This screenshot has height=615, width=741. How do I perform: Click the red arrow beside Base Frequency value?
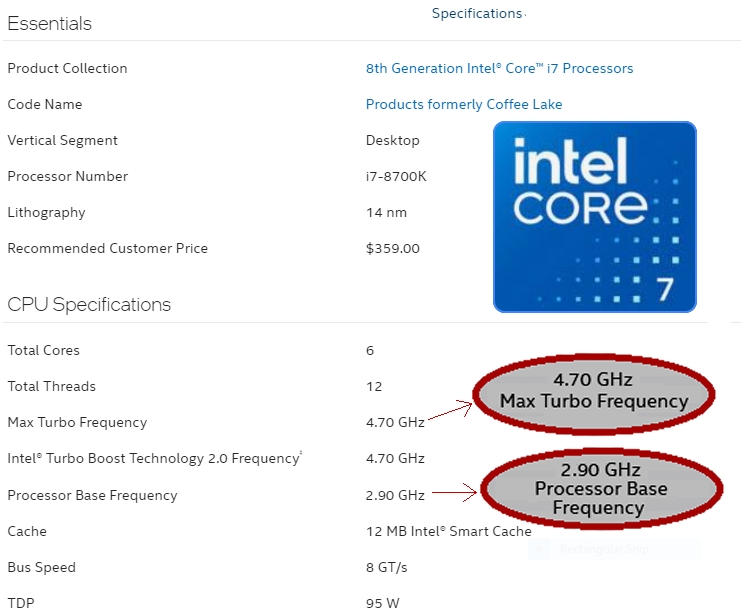[x=454, y=493]
